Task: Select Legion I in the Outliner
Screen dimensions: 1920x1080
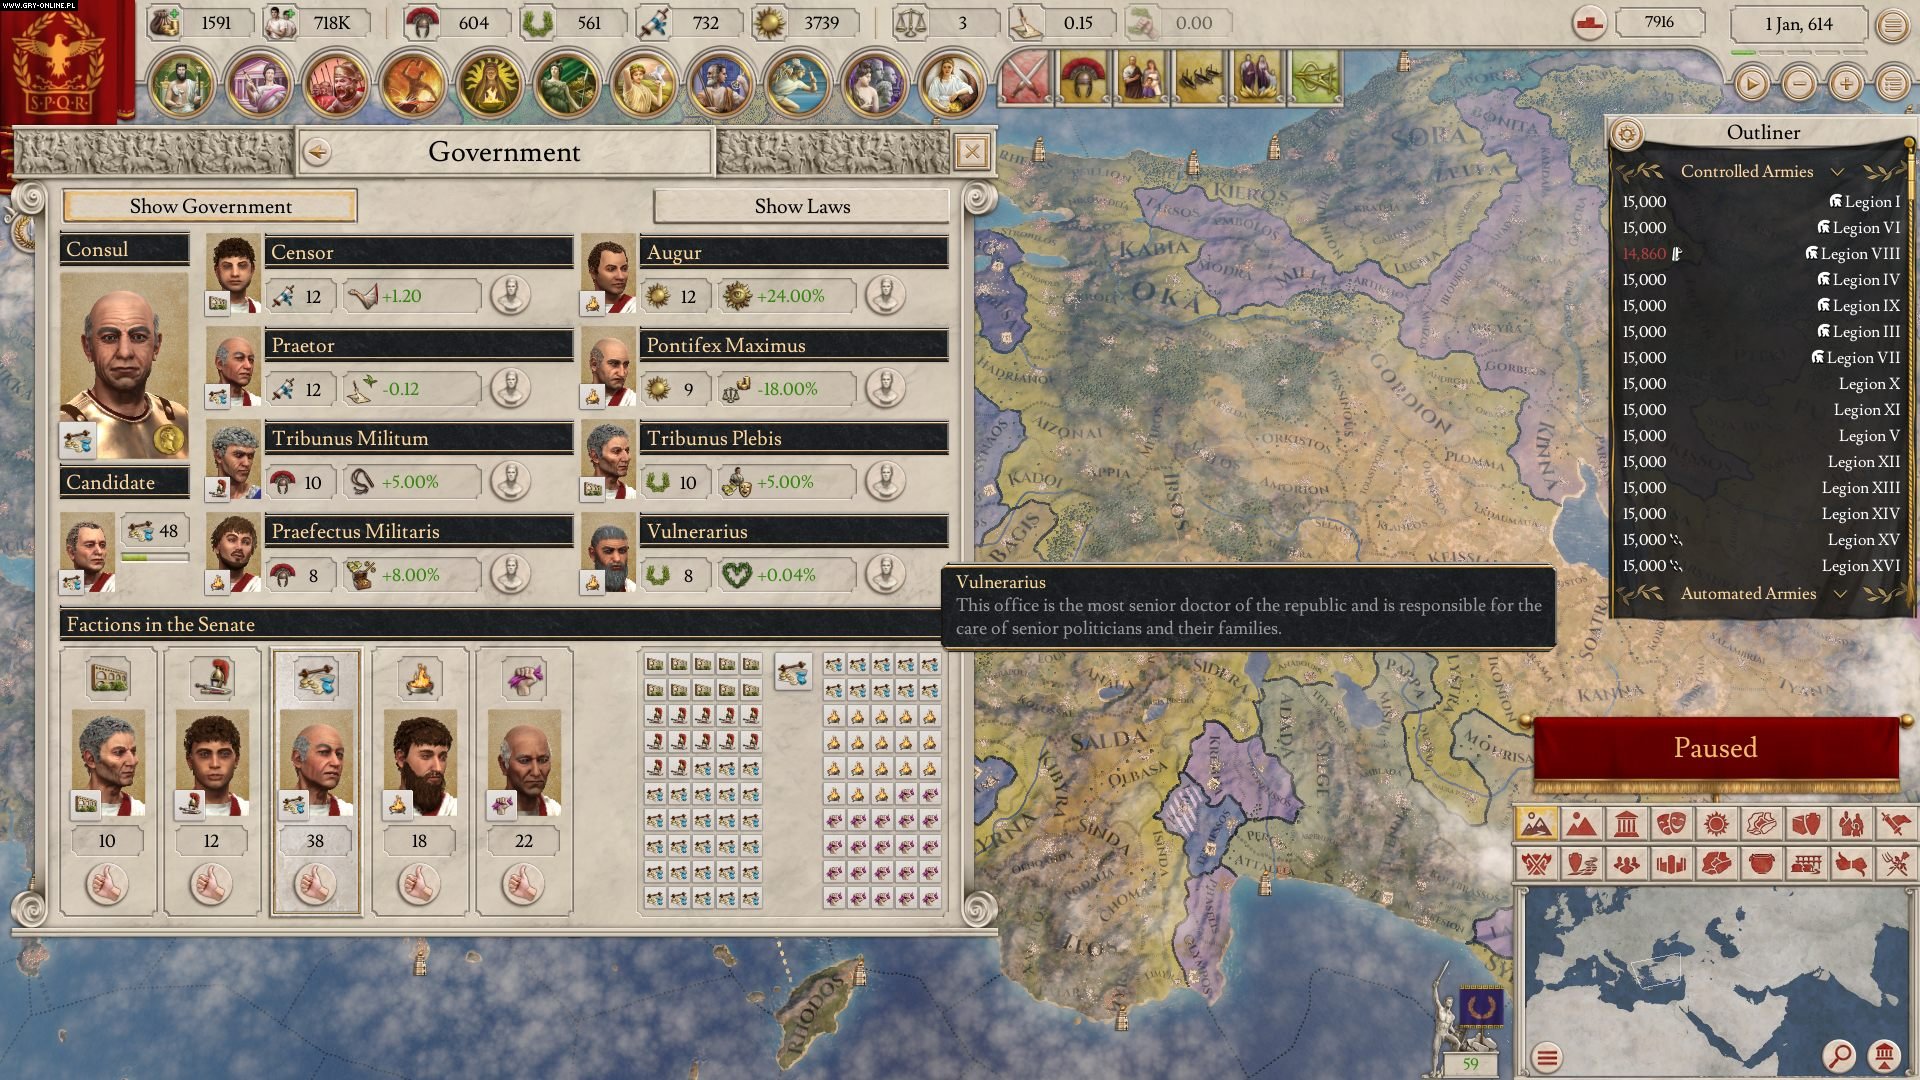Action: 1761,202
